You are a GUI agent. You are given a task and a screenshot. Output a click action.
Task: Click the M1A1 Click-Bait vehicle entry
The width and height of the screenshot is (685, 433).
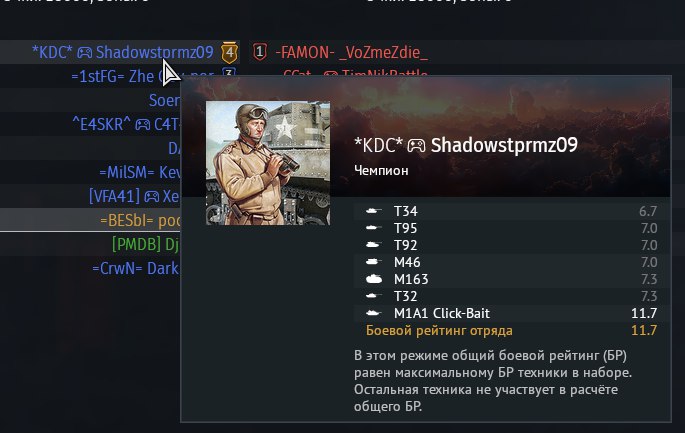[x=512, y=313]
